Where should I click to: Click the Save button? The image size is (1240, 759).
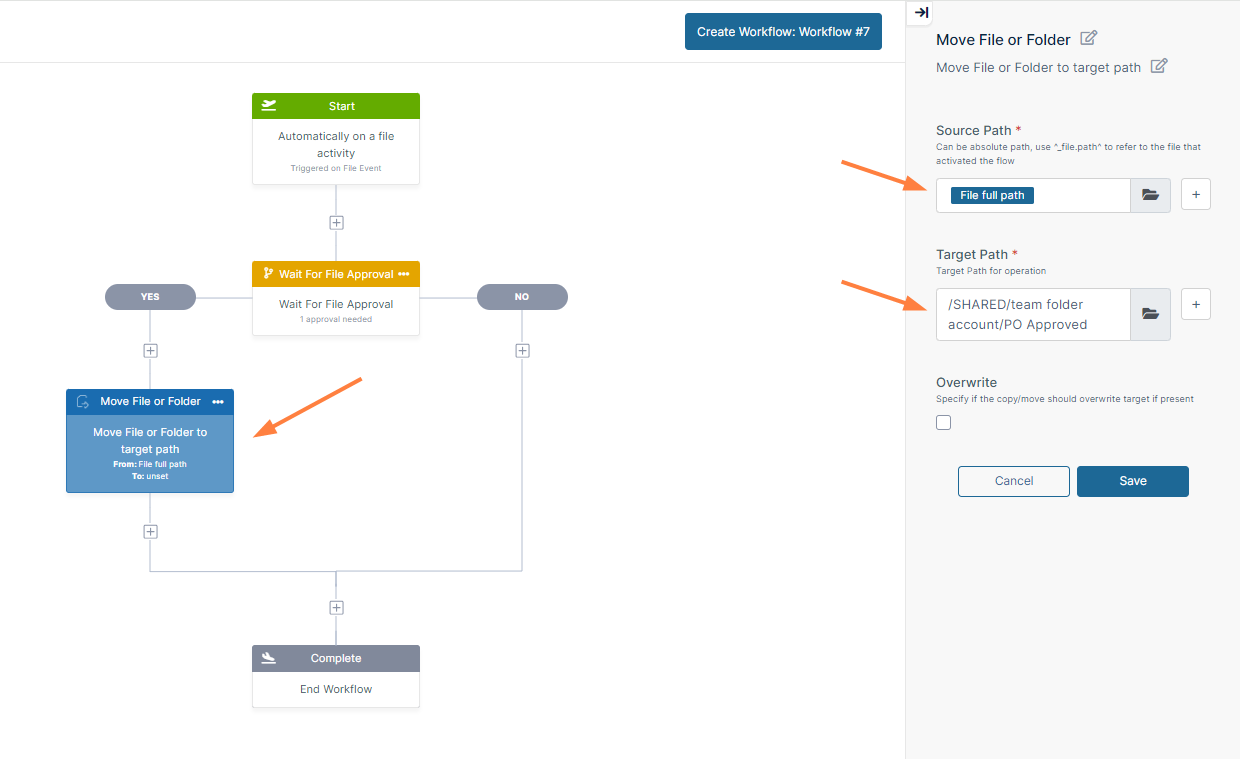(x=1132, y=481)
